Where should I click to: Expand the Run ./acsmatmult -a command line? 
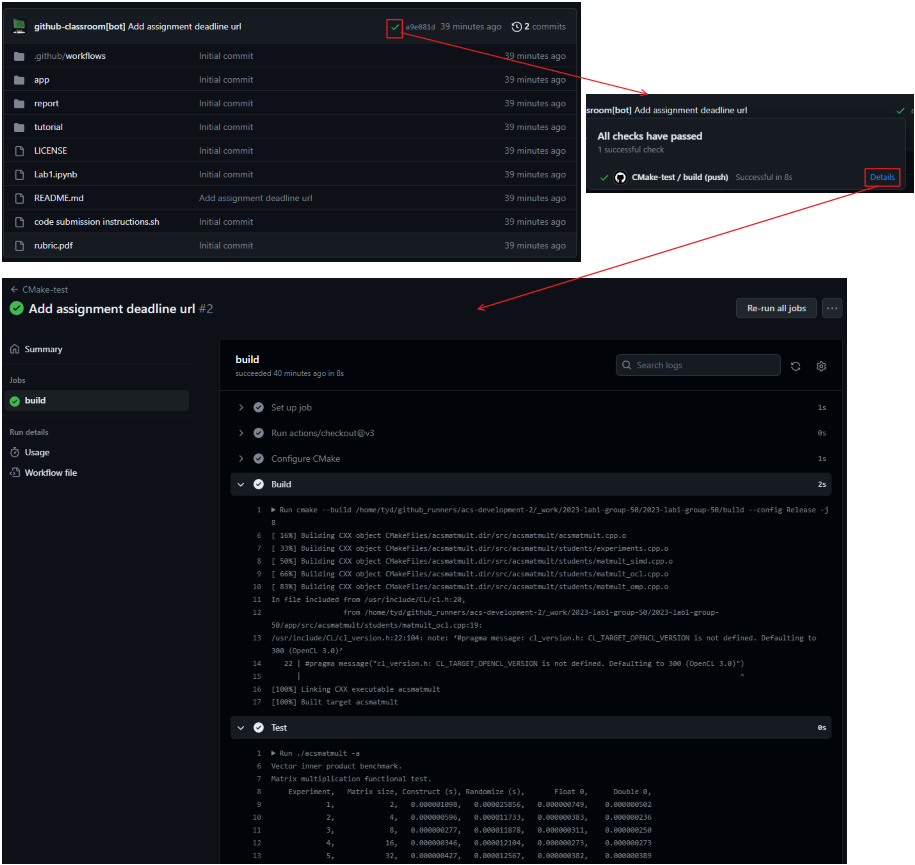[274, 754]
